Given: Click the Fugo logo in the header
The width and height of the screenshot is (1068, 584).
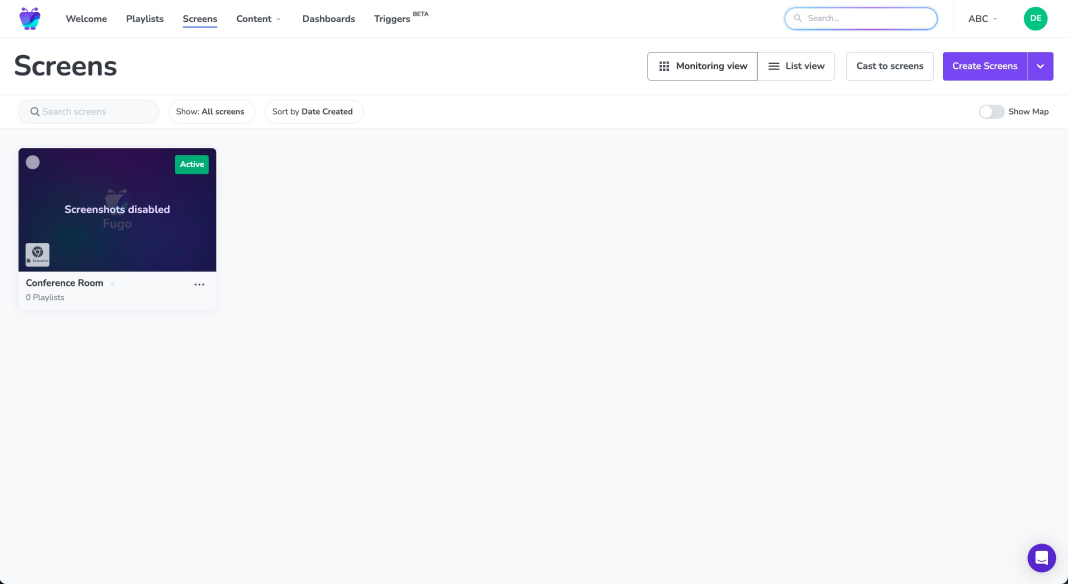Looking at the screenshot, I should point(30,19).
